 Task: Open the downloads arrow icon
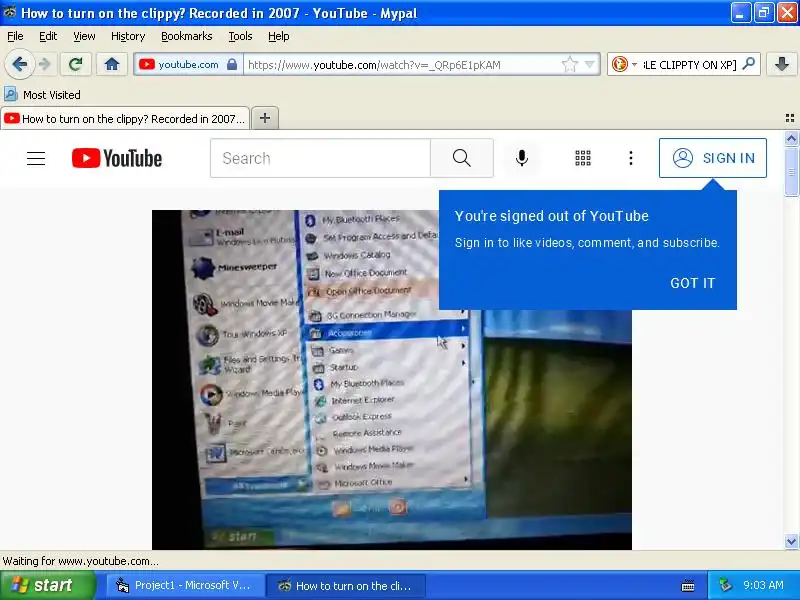(781, 64)
